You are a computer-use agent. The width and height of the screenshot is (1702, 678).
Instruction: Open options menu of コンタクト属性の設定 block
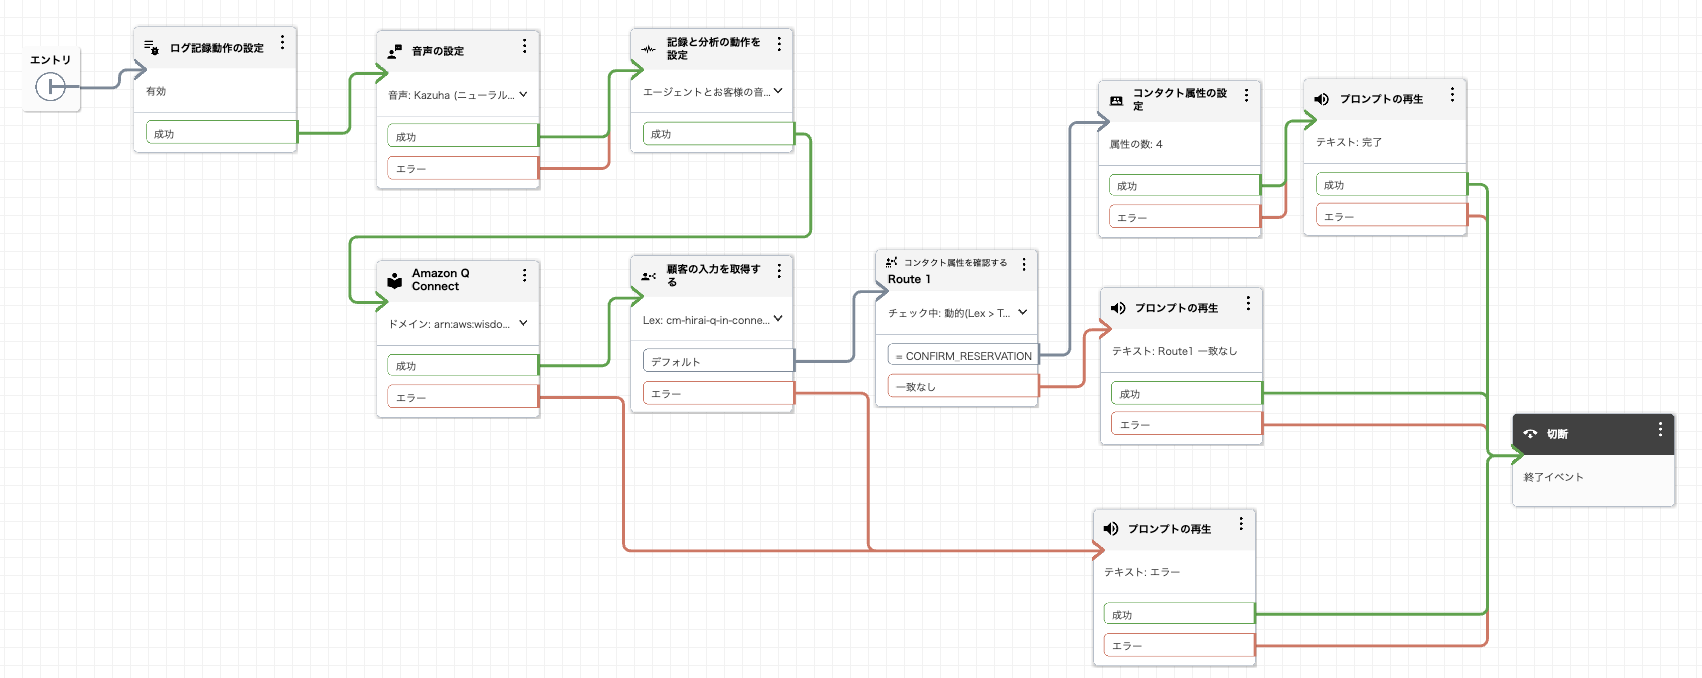pos(1246,95)
